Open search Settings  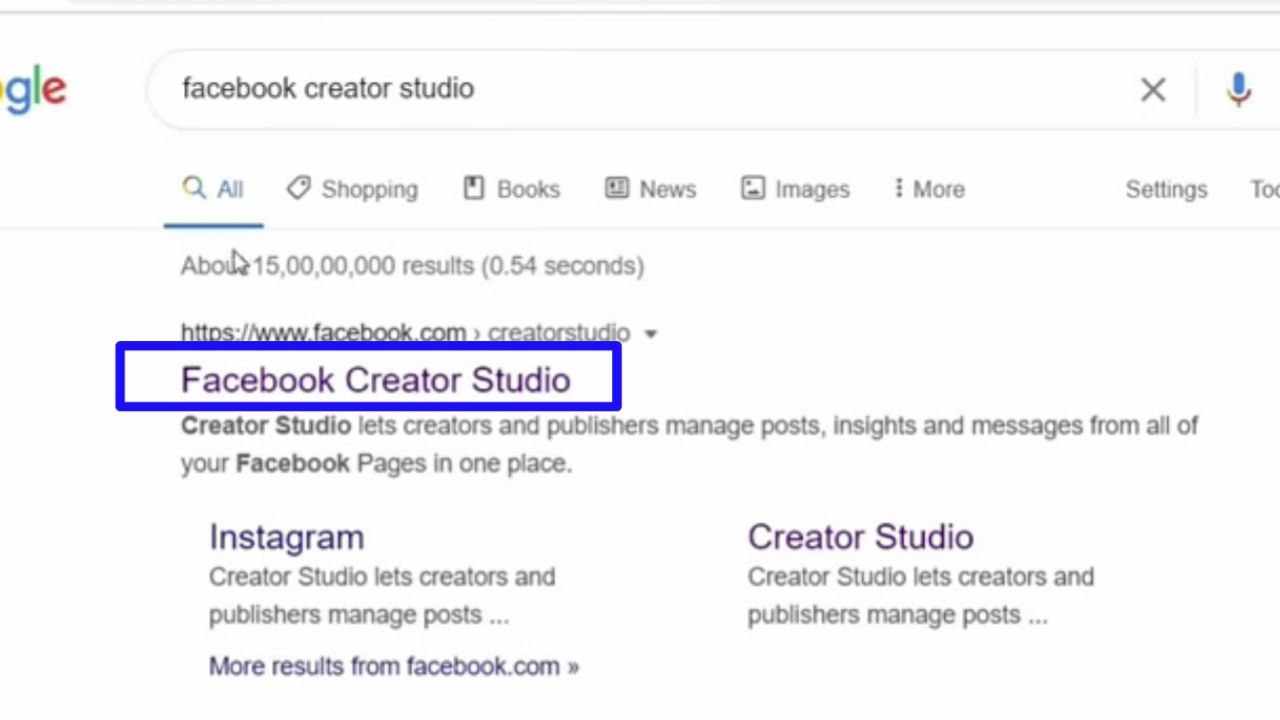point(1166,189)
